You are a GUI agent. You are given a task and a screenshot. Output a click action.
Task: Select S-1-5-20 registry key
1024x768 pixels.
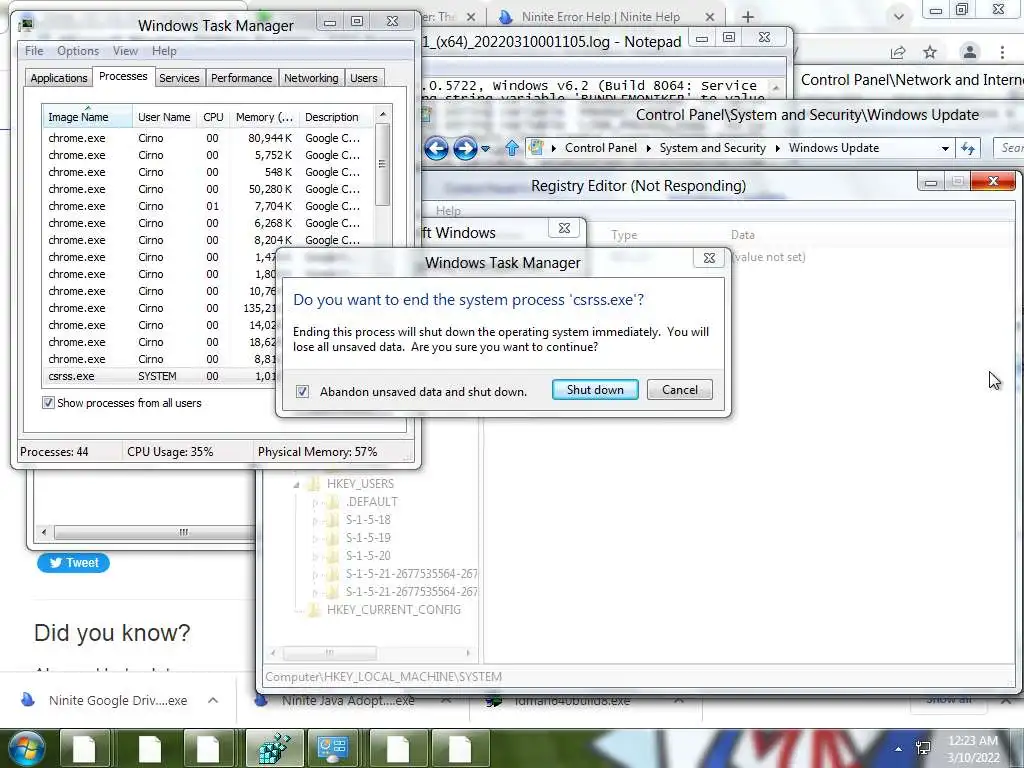click(x=368, y=556)
